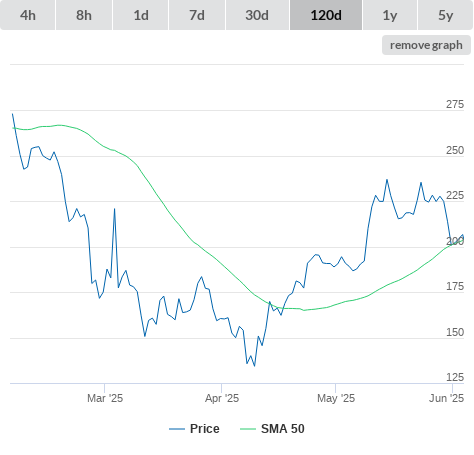Switch to the 8h time range
This screenshot has width=474, height=455.
(84, 15)
